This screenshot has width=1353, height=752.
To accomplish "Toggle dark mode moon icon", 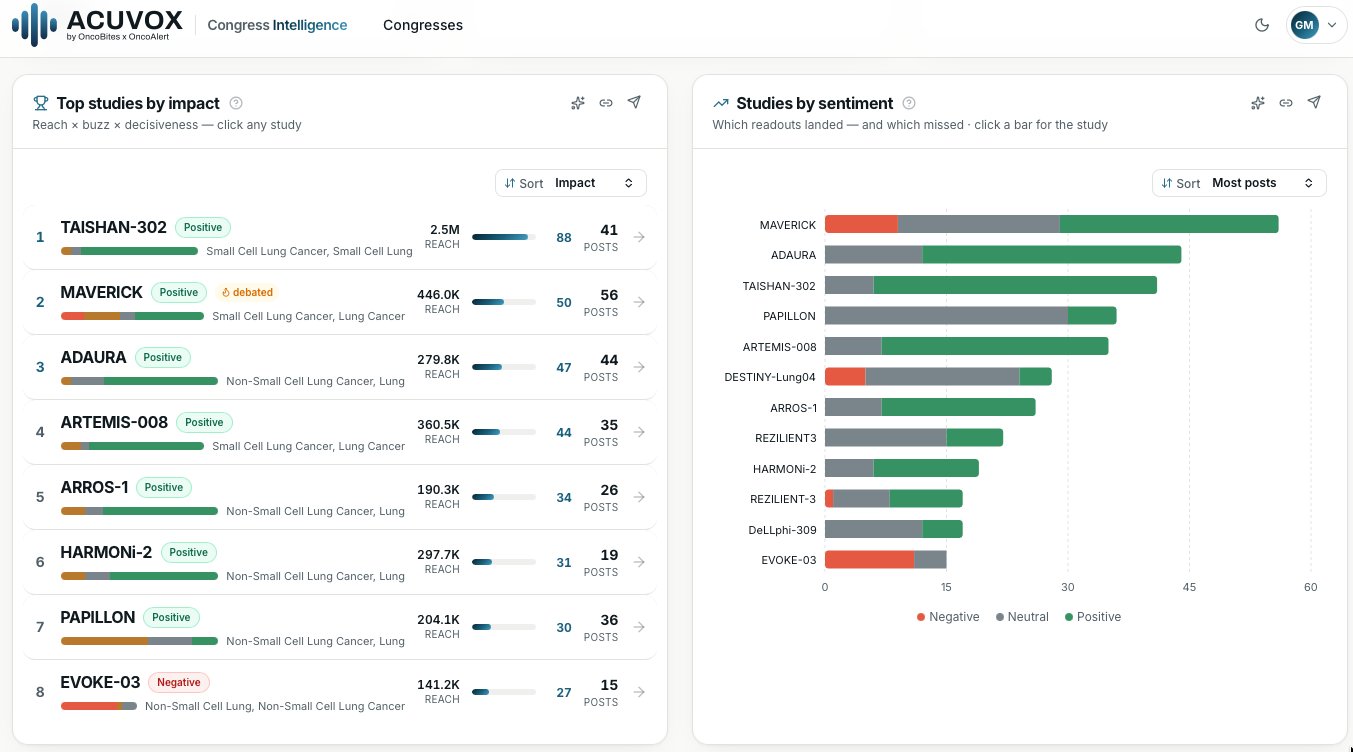I will (1262, 25).
